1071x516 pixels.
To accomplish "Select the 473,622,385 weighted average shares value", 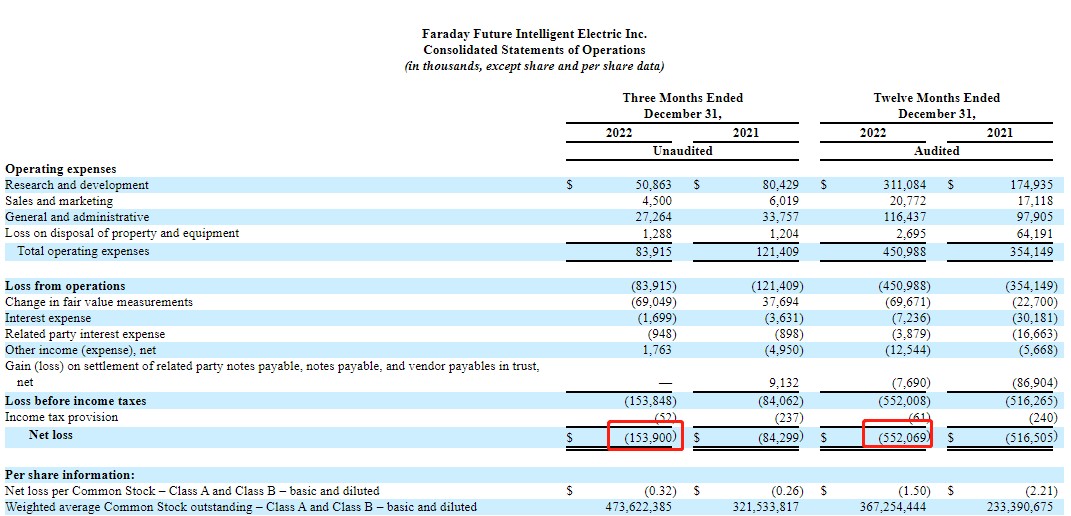I will pyautogui.click(x=637, y=507).
